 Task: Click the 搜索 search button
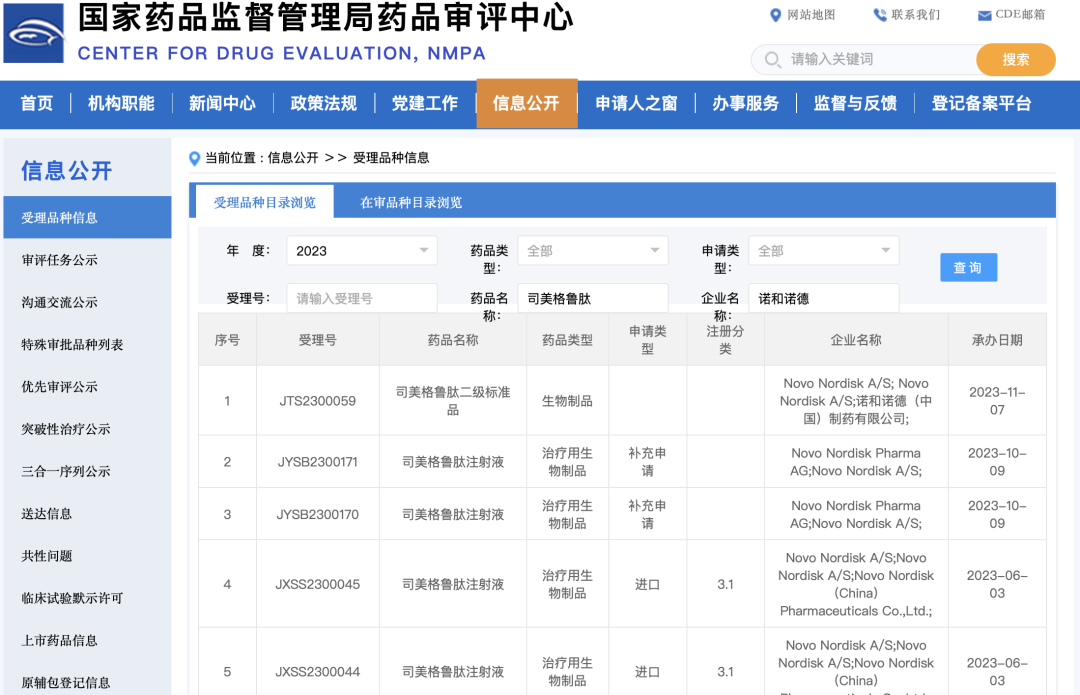tap(1015, 60)
